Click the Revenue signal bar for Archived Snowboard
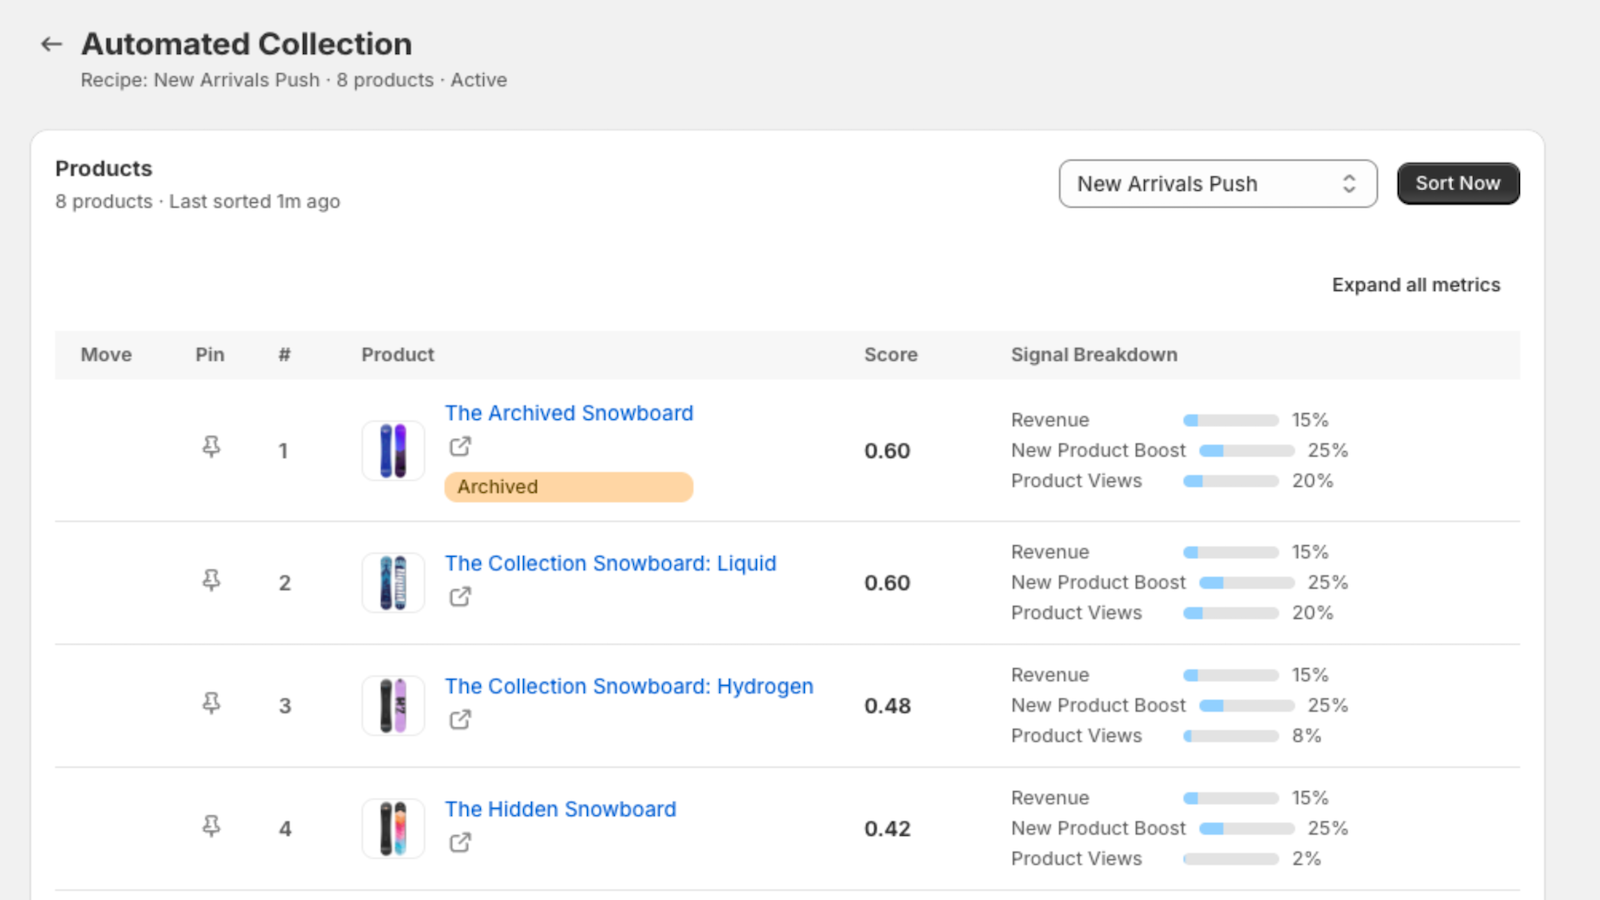This screenshot has width=1600, height=900. [1230, 421]
